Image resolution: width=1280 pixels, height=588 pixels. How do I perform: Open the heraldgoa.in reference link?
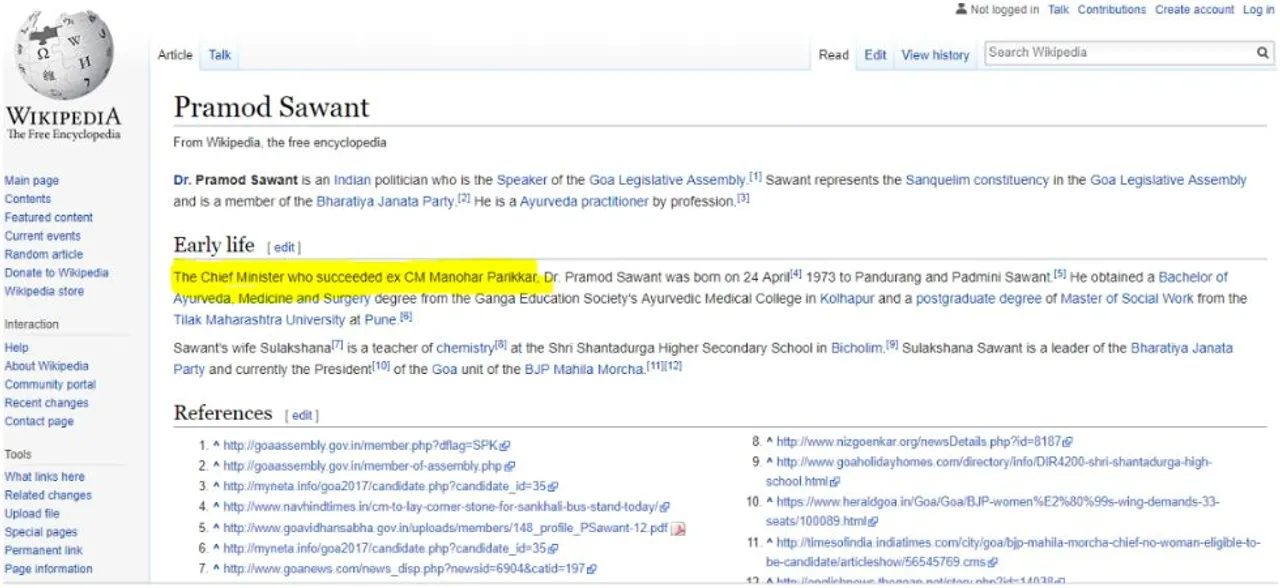998,511
